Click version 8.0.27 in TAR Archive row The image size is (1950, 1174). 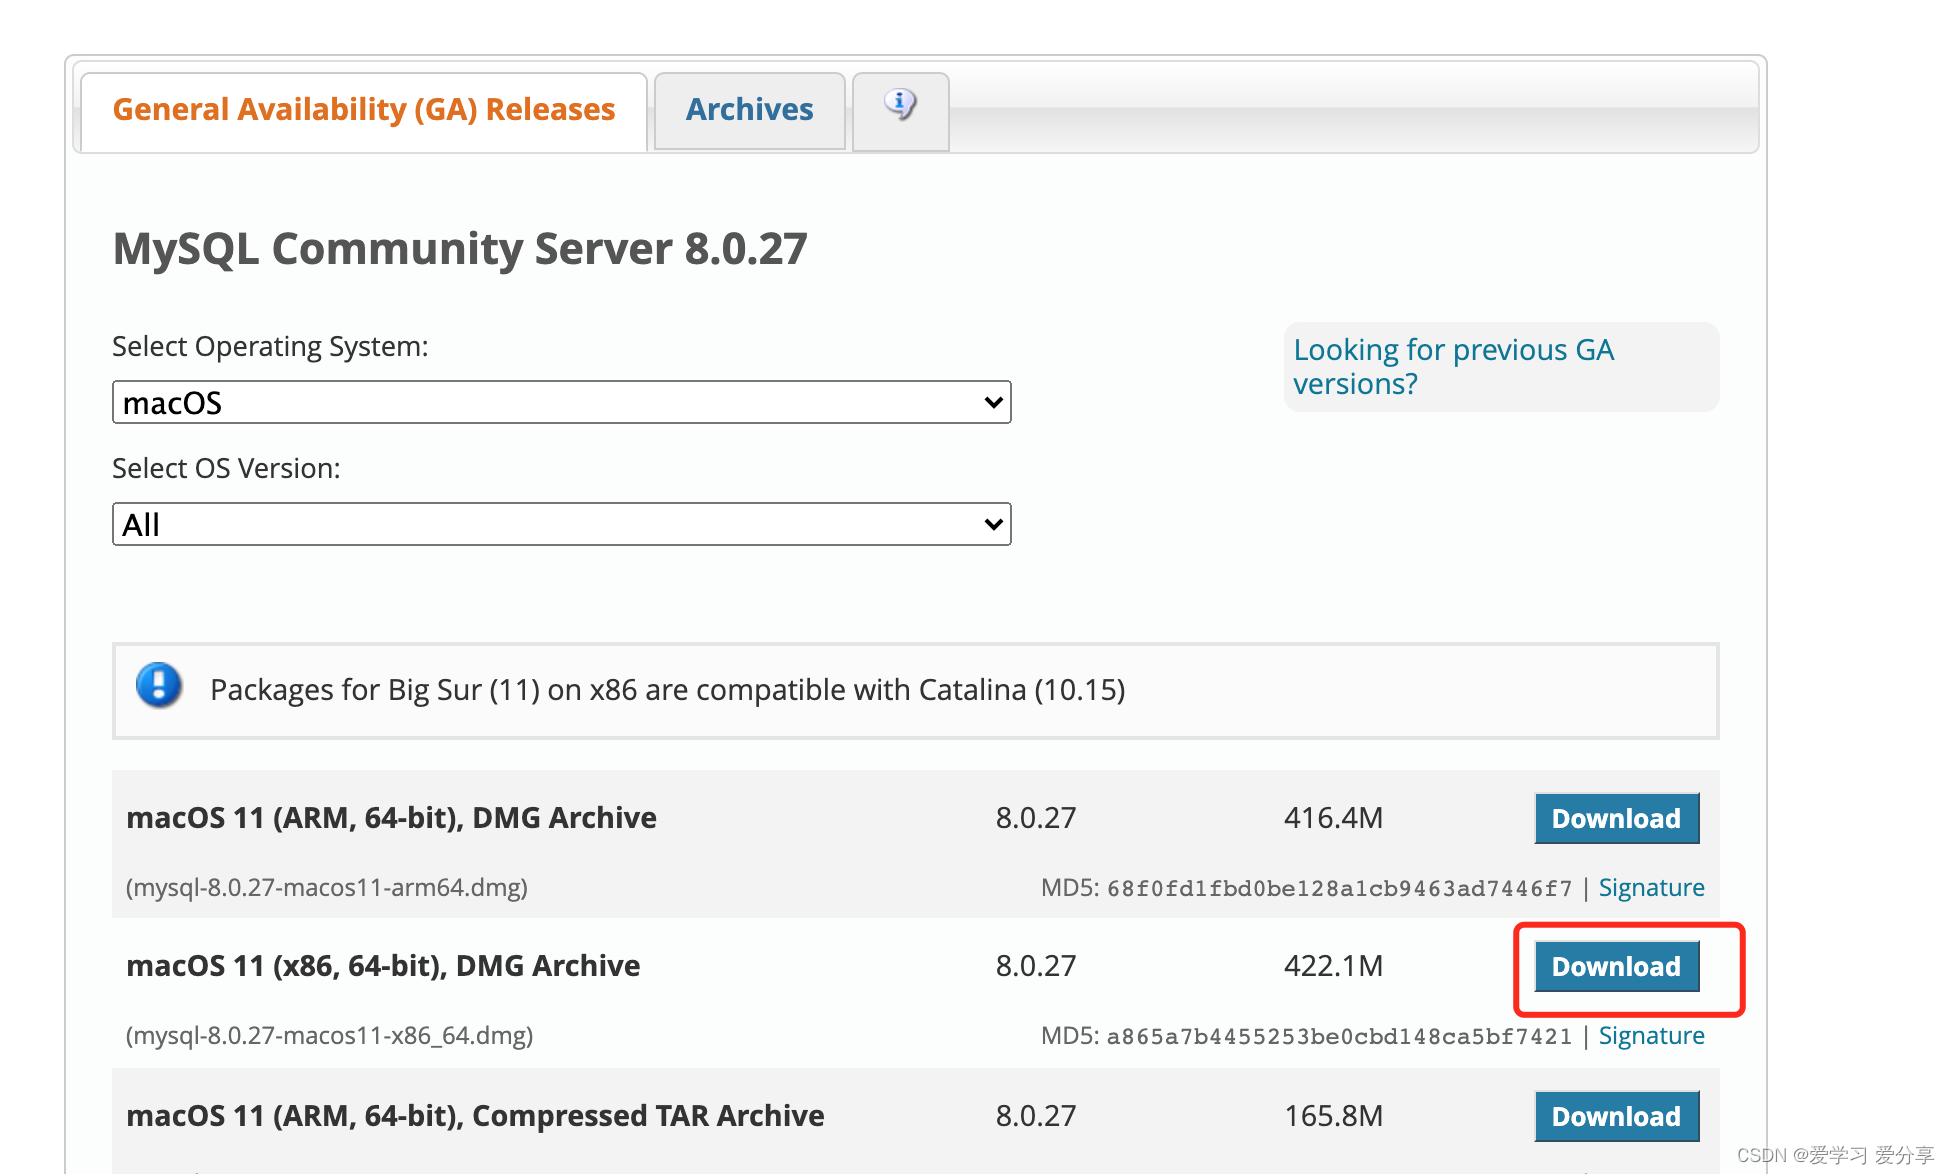pos(1036,1116)
